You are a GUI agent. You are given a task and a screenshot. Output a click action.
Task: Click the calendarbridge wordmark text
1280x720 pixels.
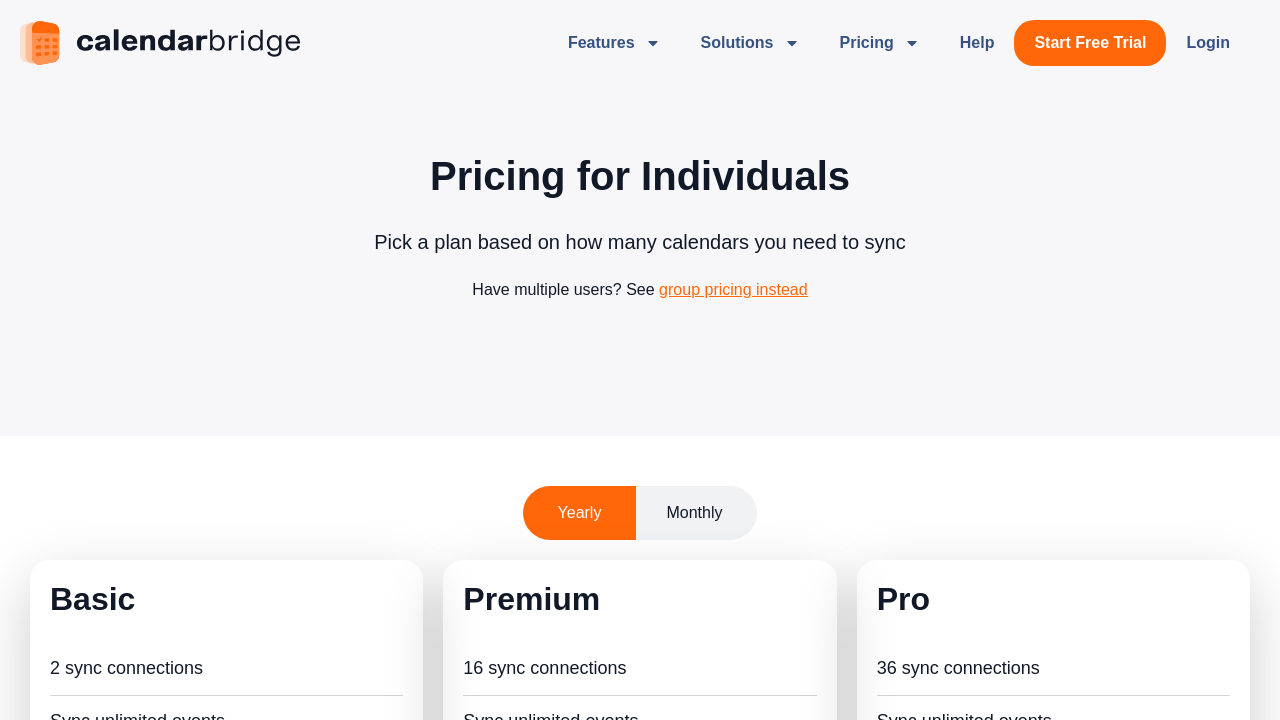(x=188, y=42)
